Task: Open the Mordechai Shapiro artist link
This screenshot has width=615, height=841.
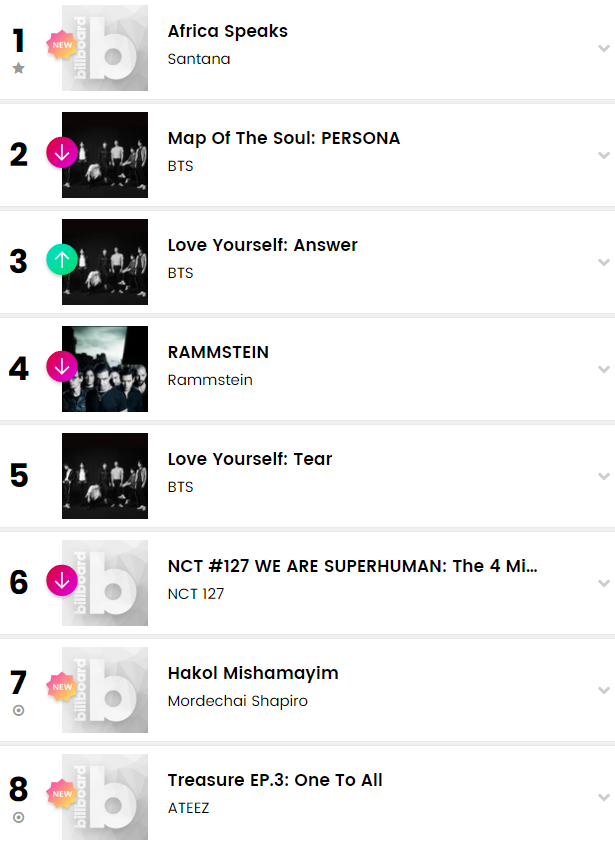Action: point(238,701)
